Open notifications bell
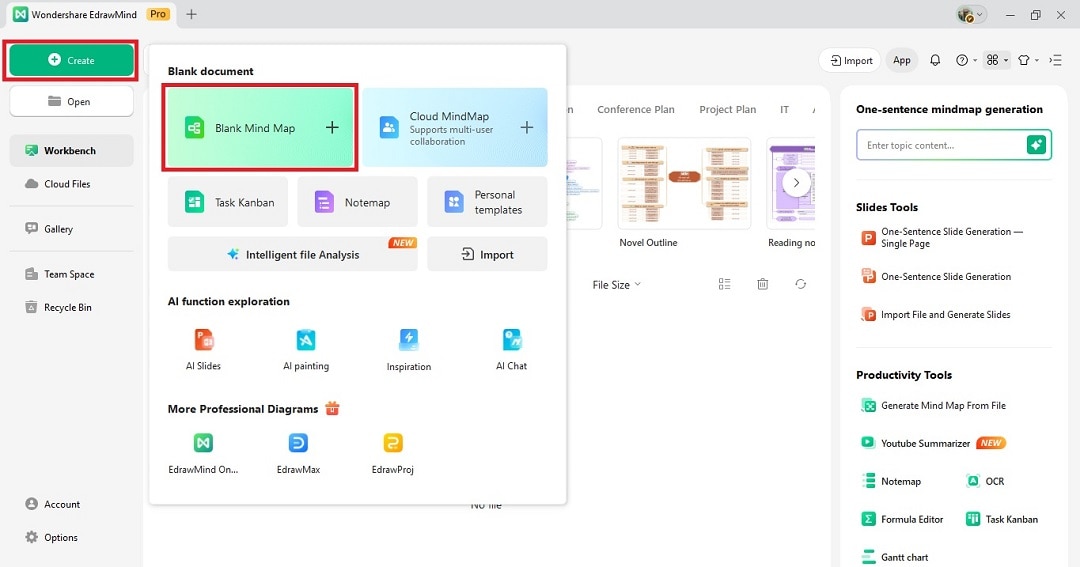Viewport: 1080px width, 567px height. tap(935, 61)
